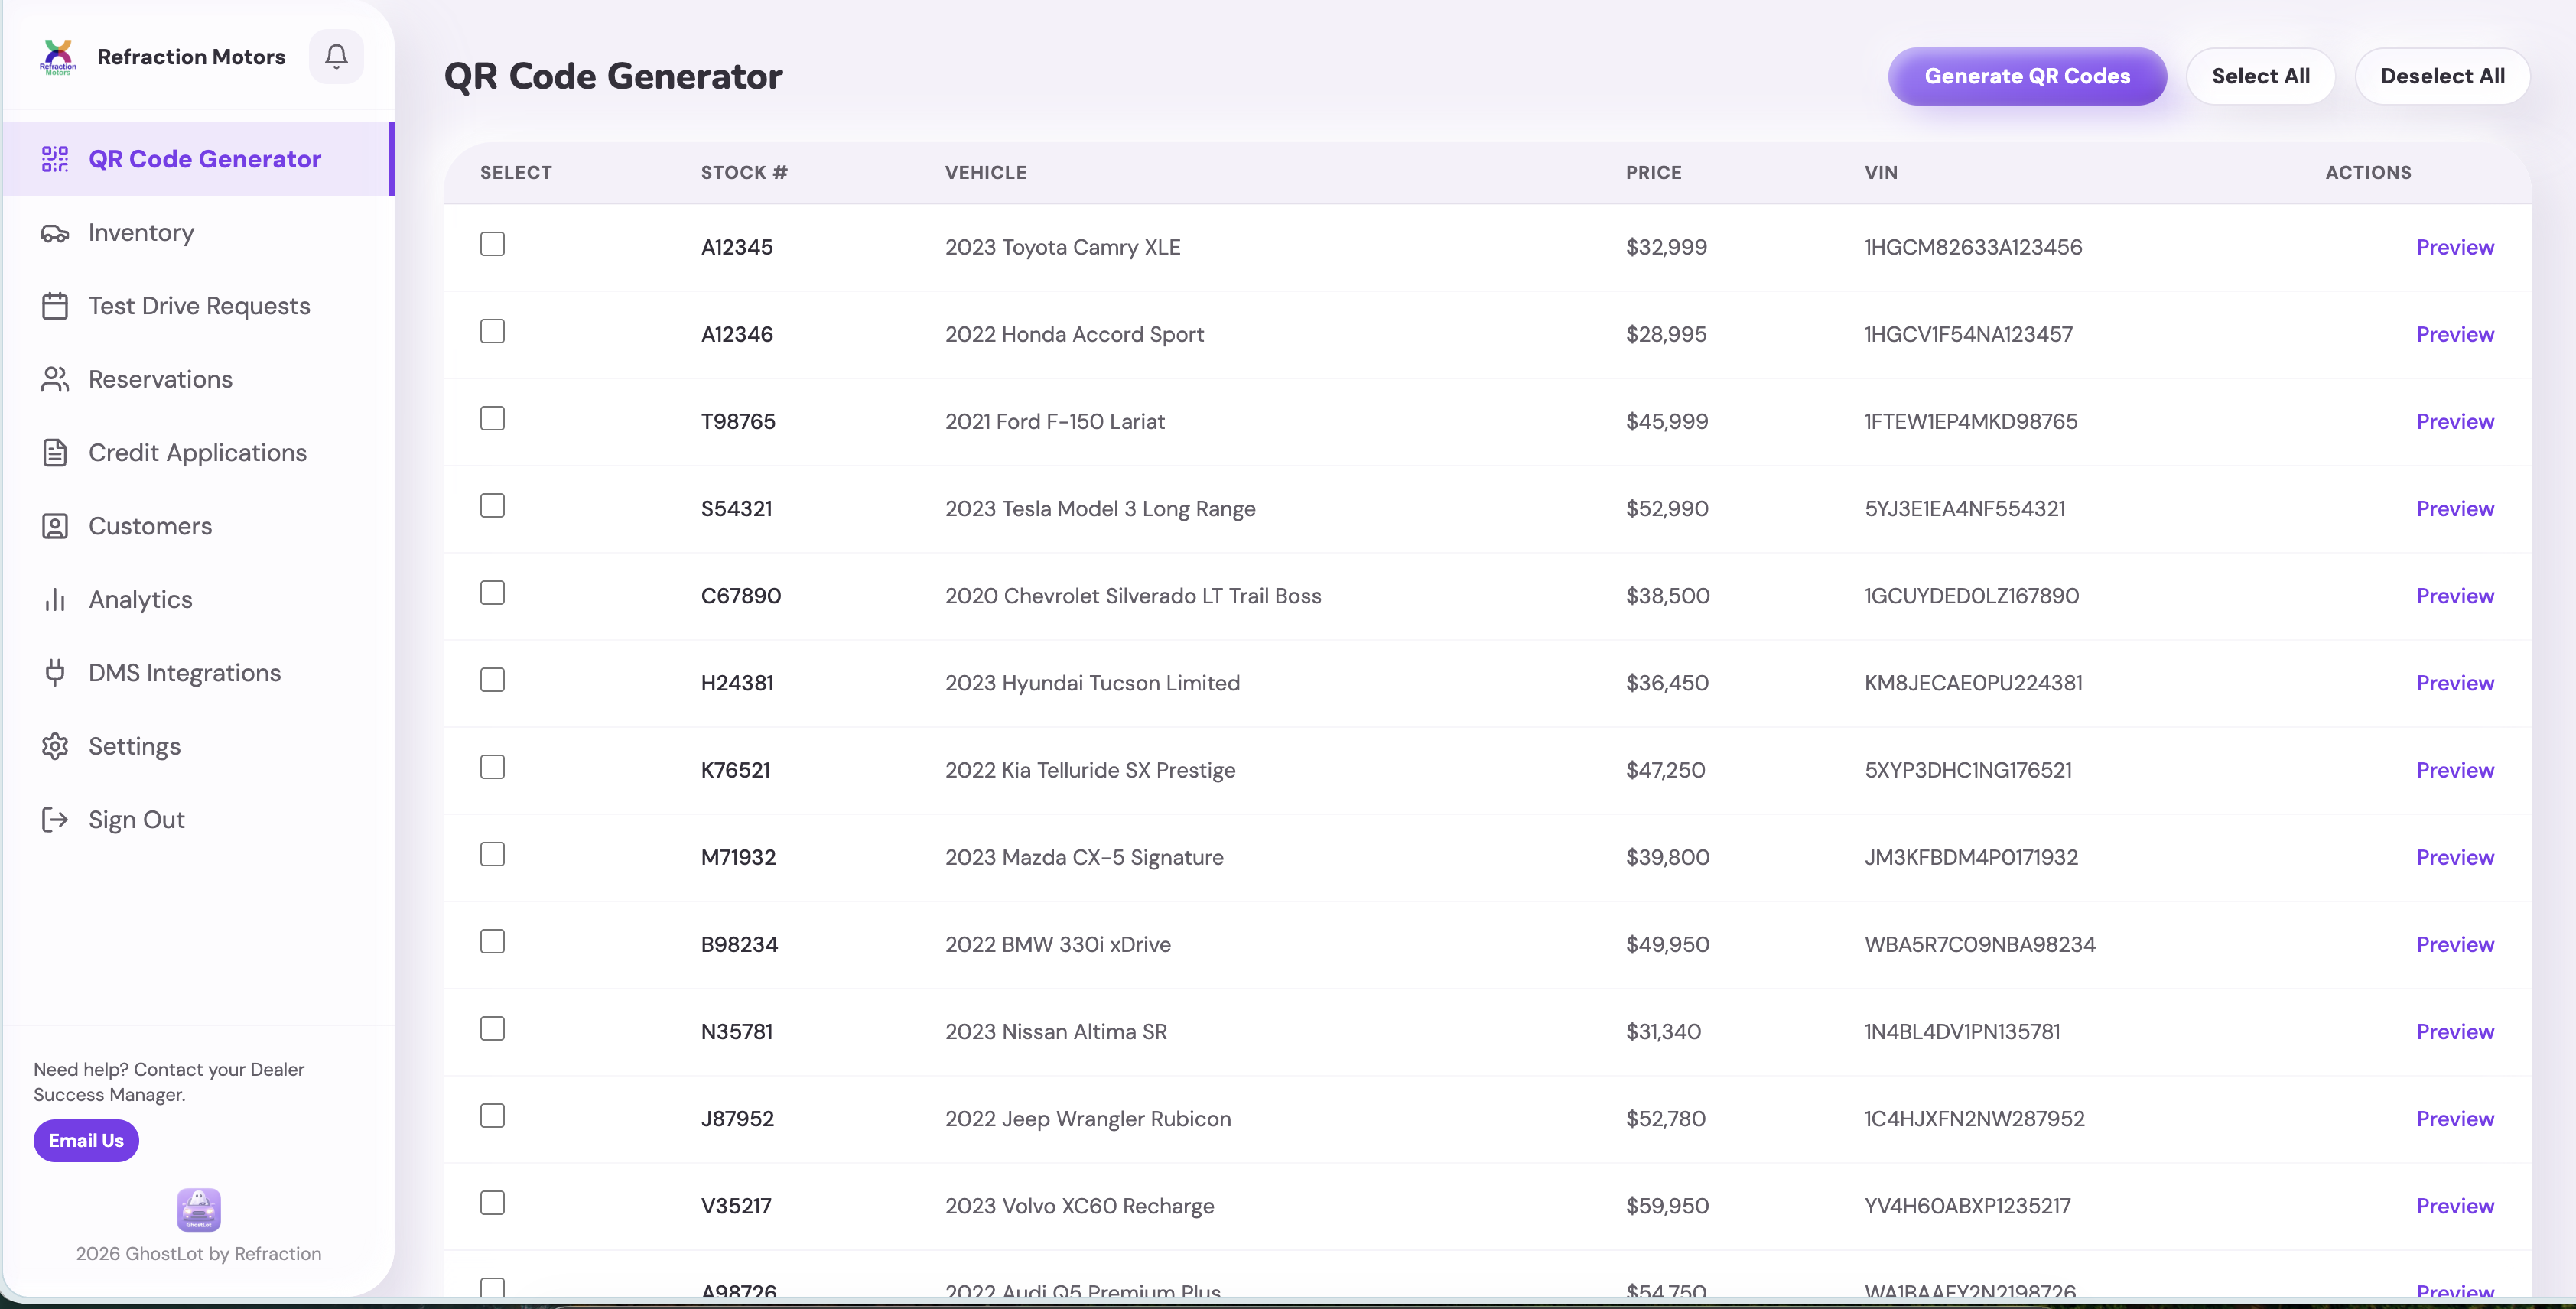Click the DMS Integrations plug icon
Viewport: 2576px width, 1309px height.
[x=55, y=673]
